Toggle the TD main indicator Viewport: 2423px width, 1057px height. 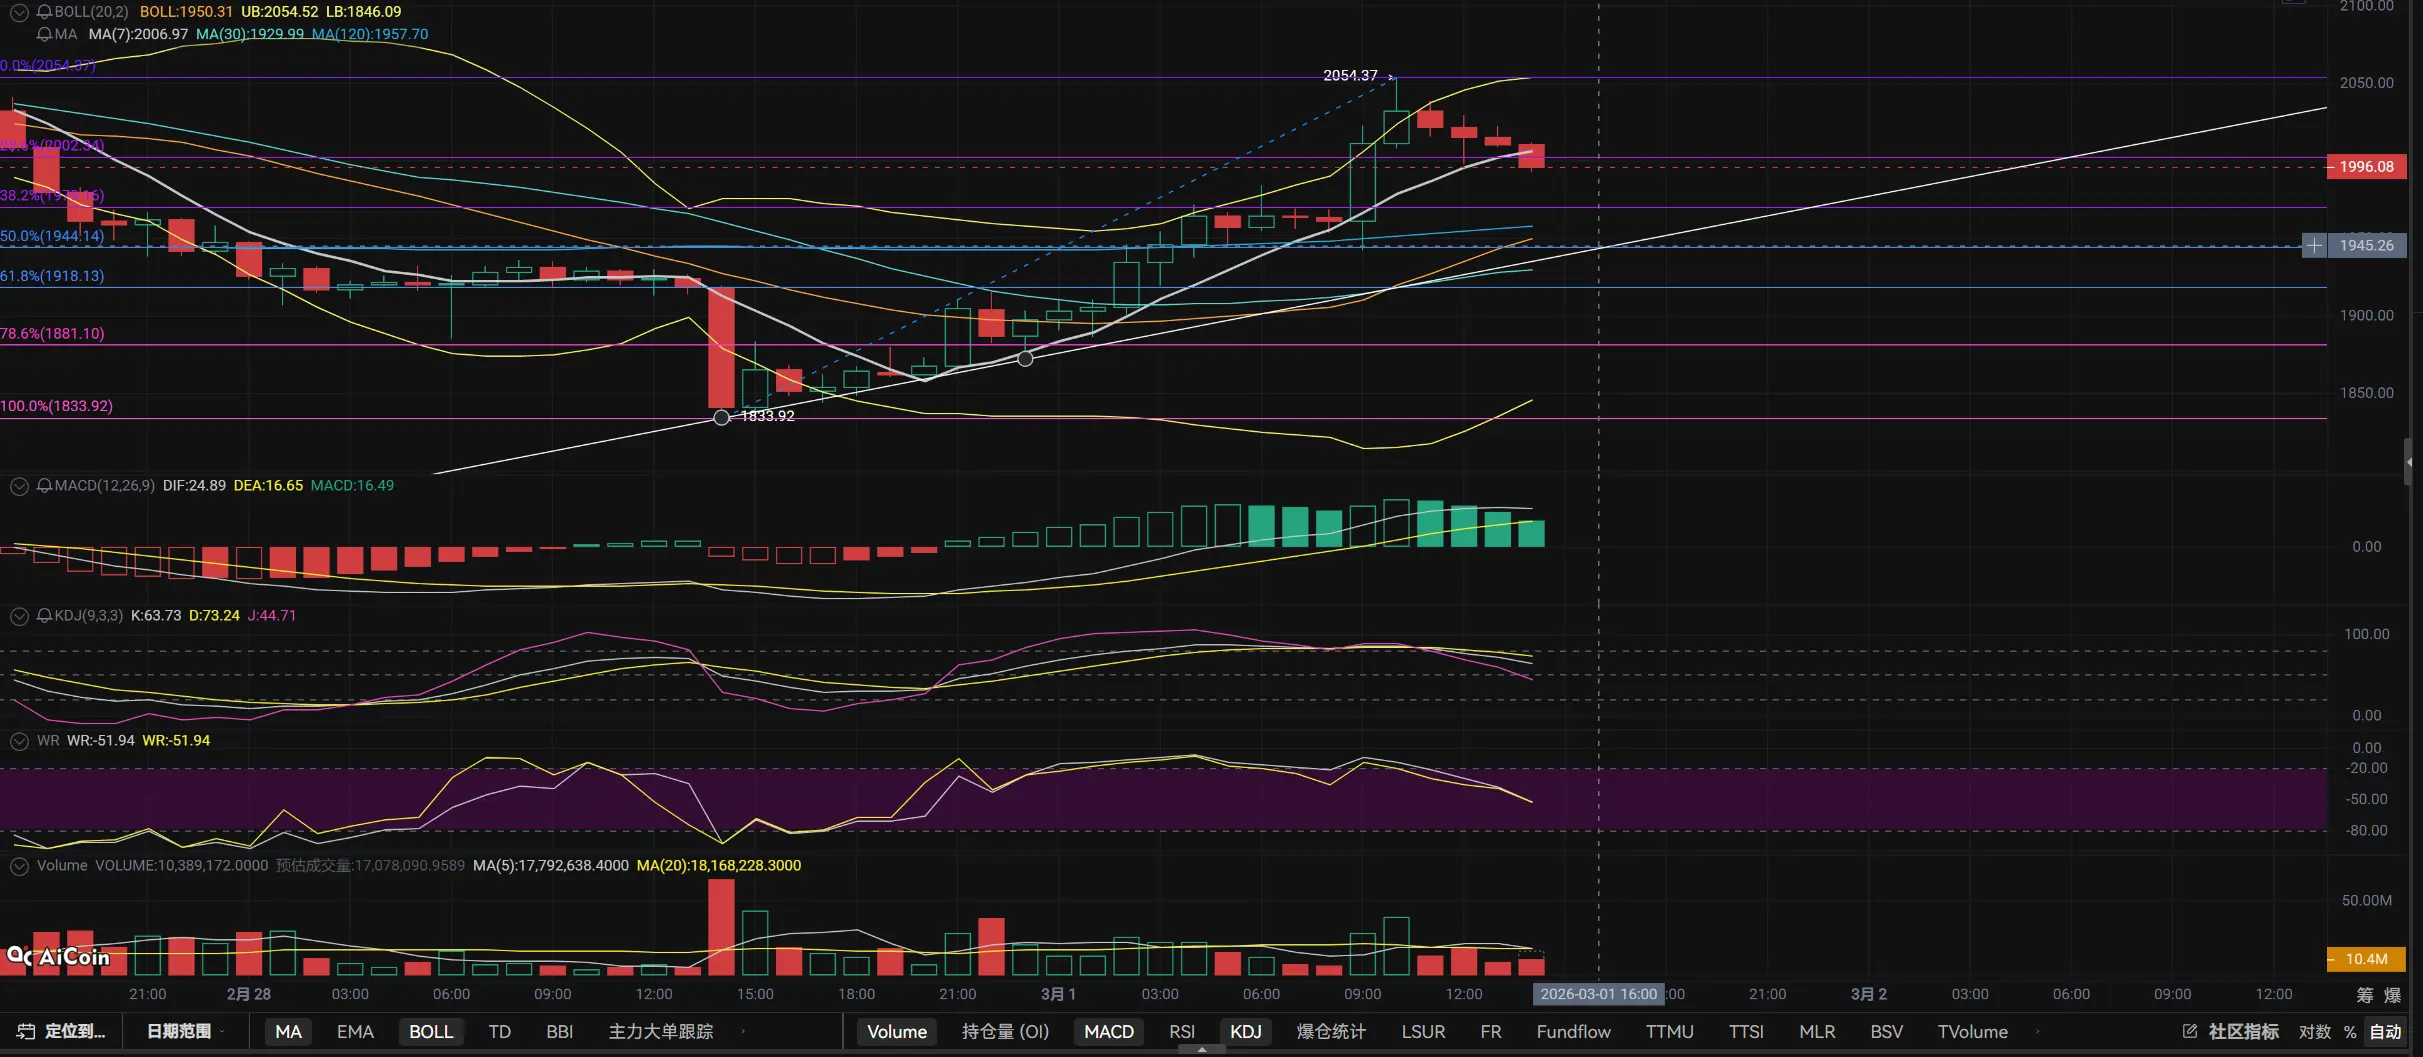pos(500,1032)
